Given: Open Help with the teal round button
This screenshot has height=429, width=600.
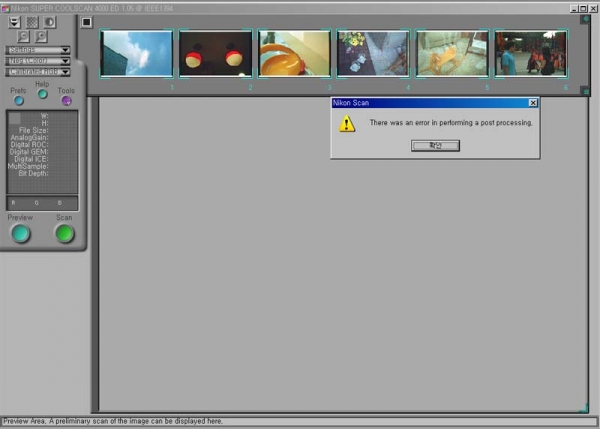Looking at the screenshot, I should click(x=42, y=93).
